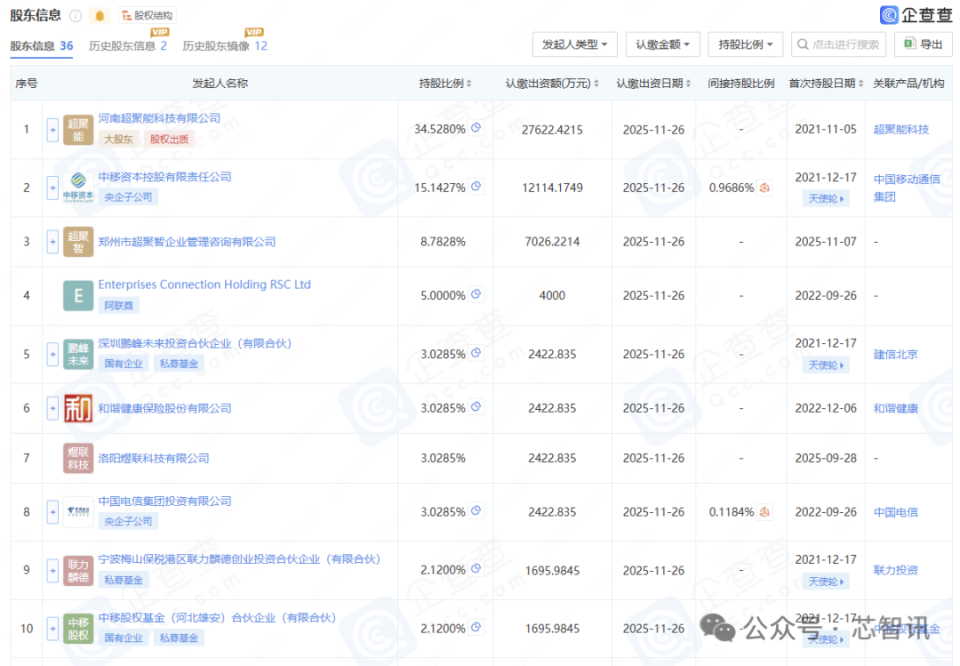Click the 阿联酋 tag
Viewport: 960px width, 666px height.
(x=118, y=305)
